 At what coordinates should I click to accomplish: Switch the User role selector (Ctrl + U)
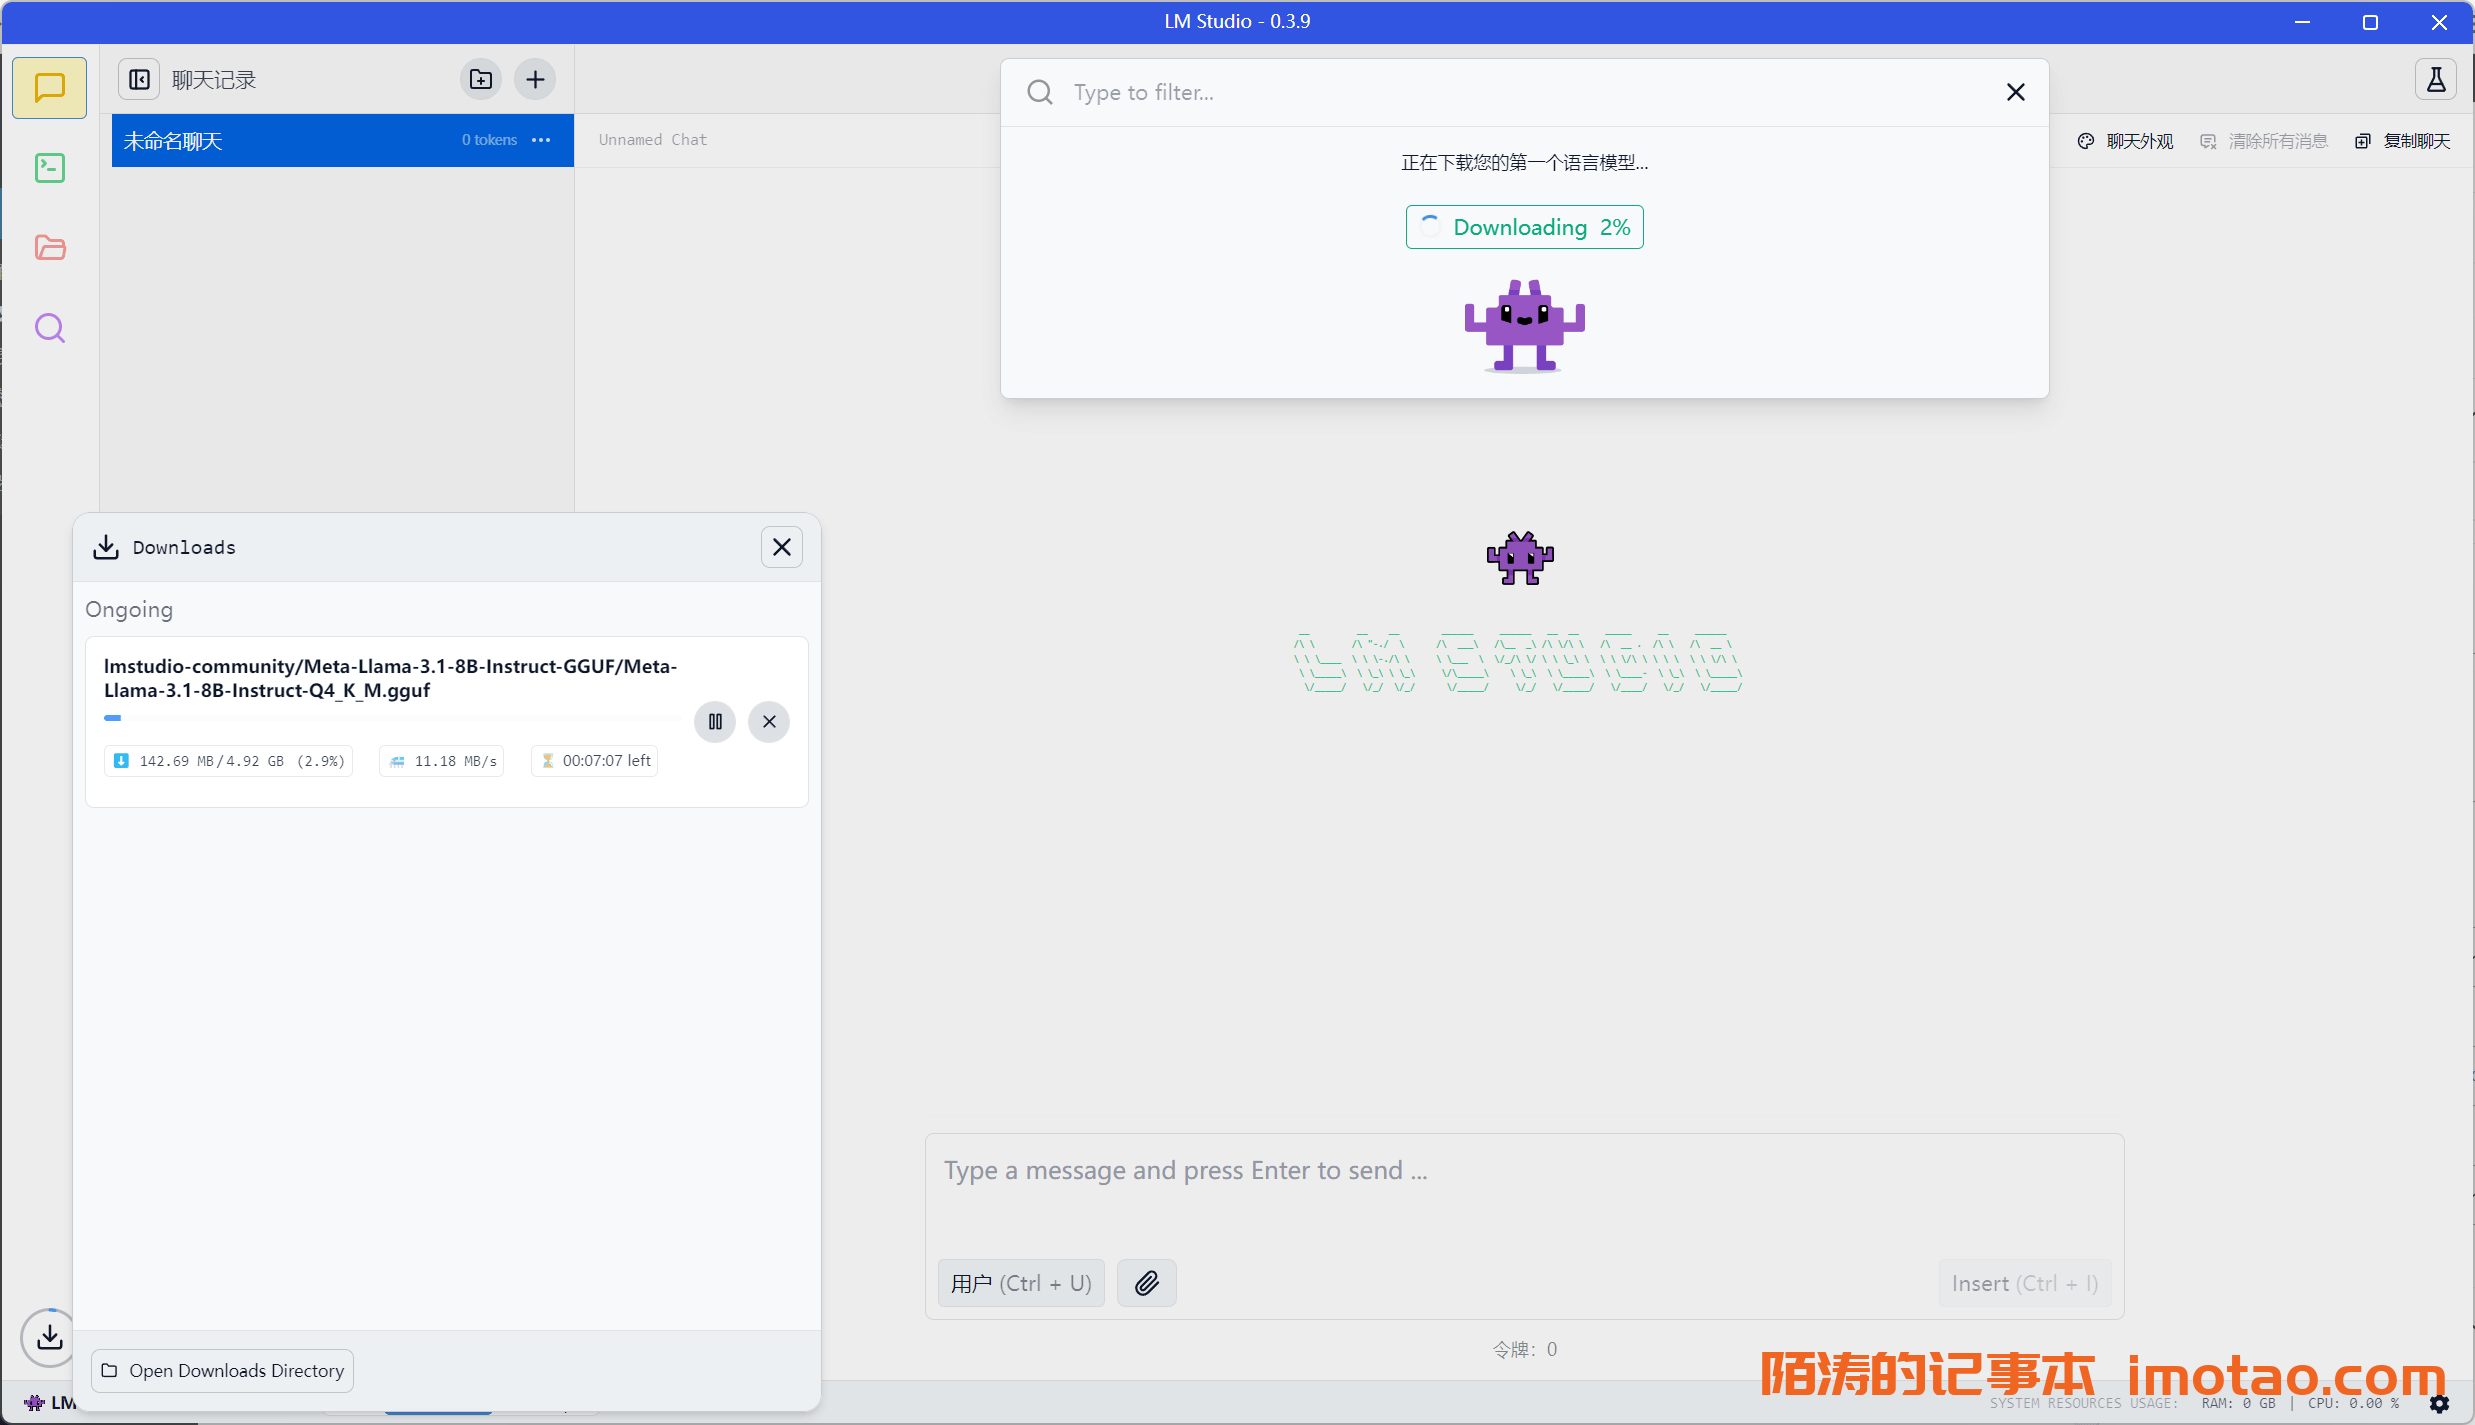1021,1283
